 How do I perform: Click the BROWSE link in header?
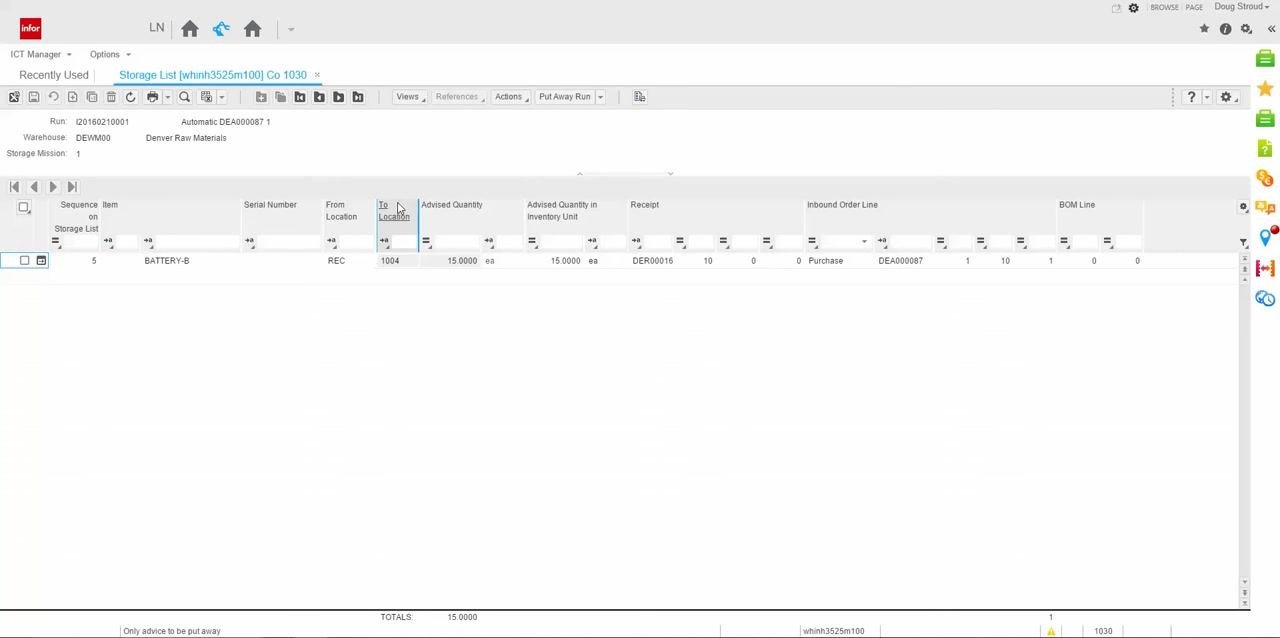[1164, 8]
